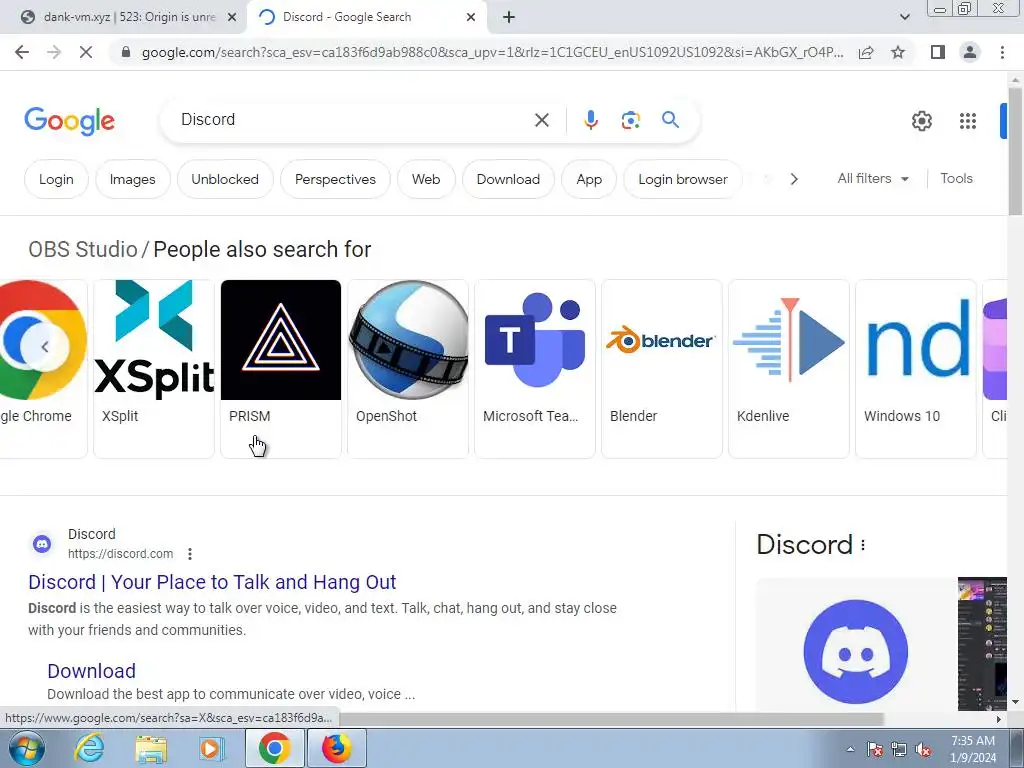This screenshot has width=1024, height=768.
Task: Select the Perspectives filter chip
Action: click(336, 179)
